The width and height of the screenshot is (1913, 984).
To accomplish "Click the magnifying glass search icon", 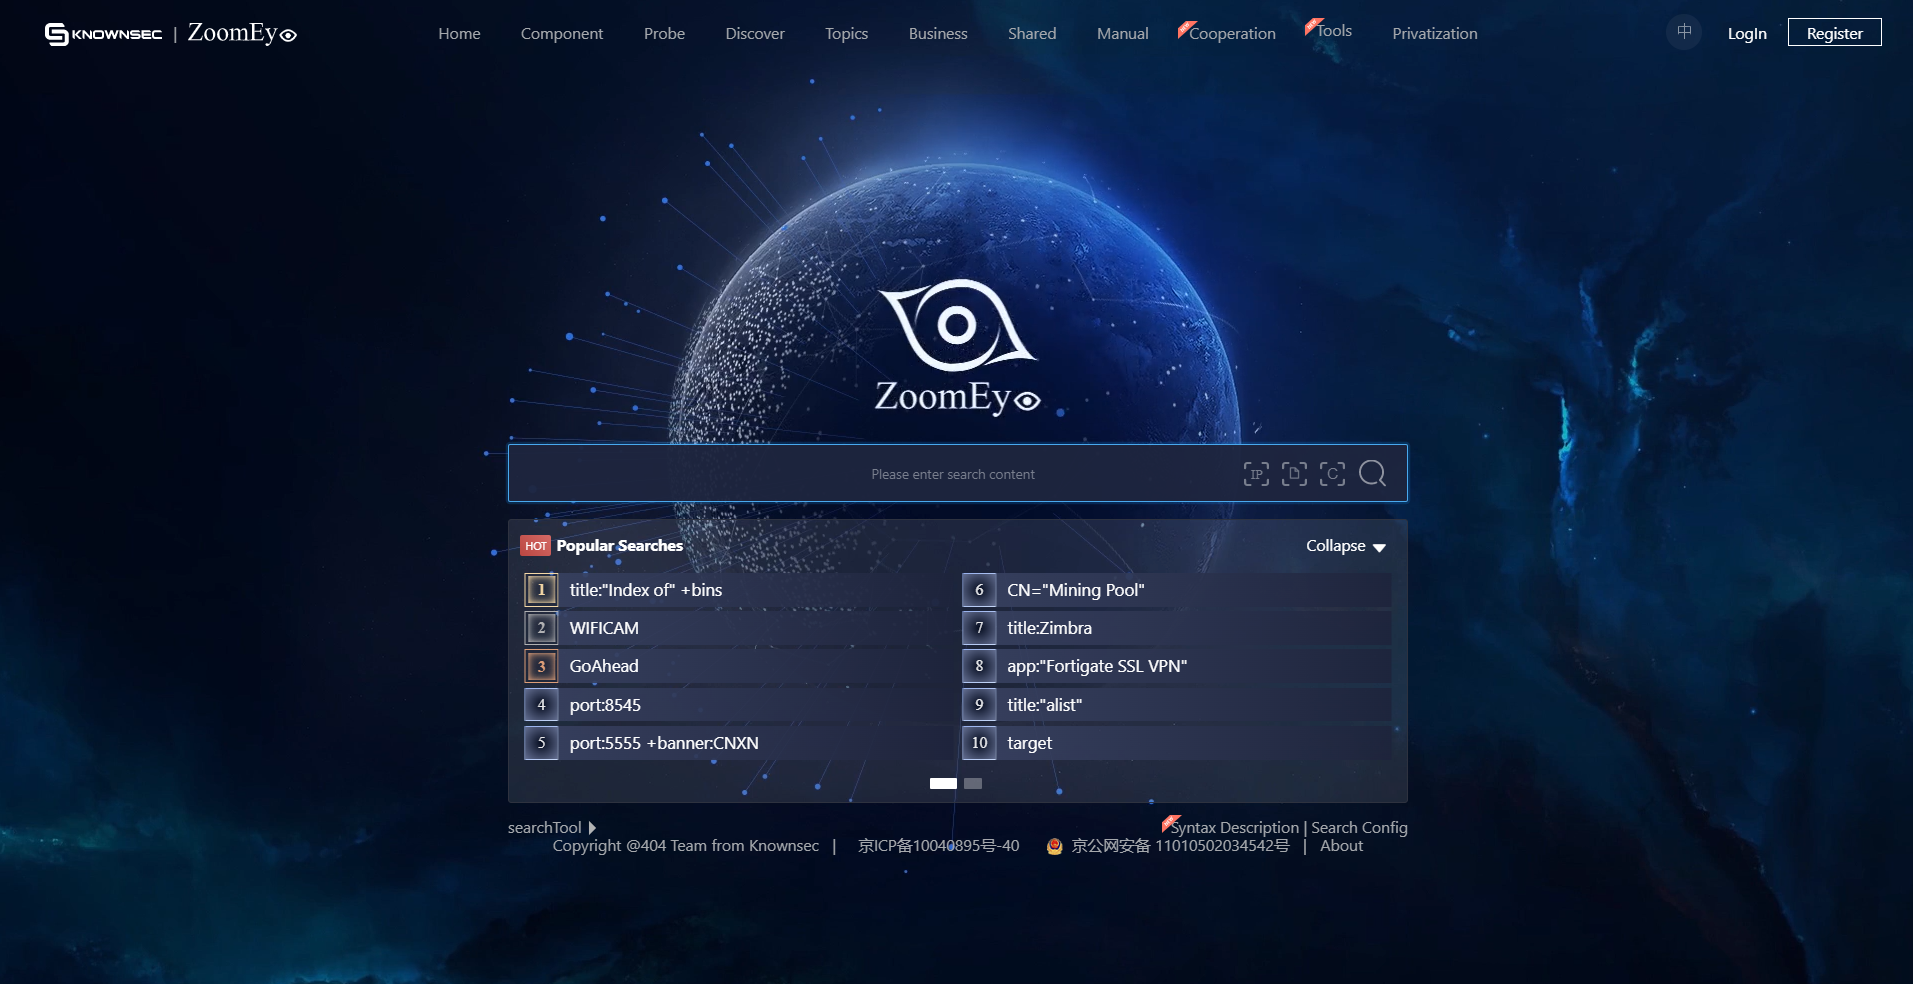I will point(1373,473).
